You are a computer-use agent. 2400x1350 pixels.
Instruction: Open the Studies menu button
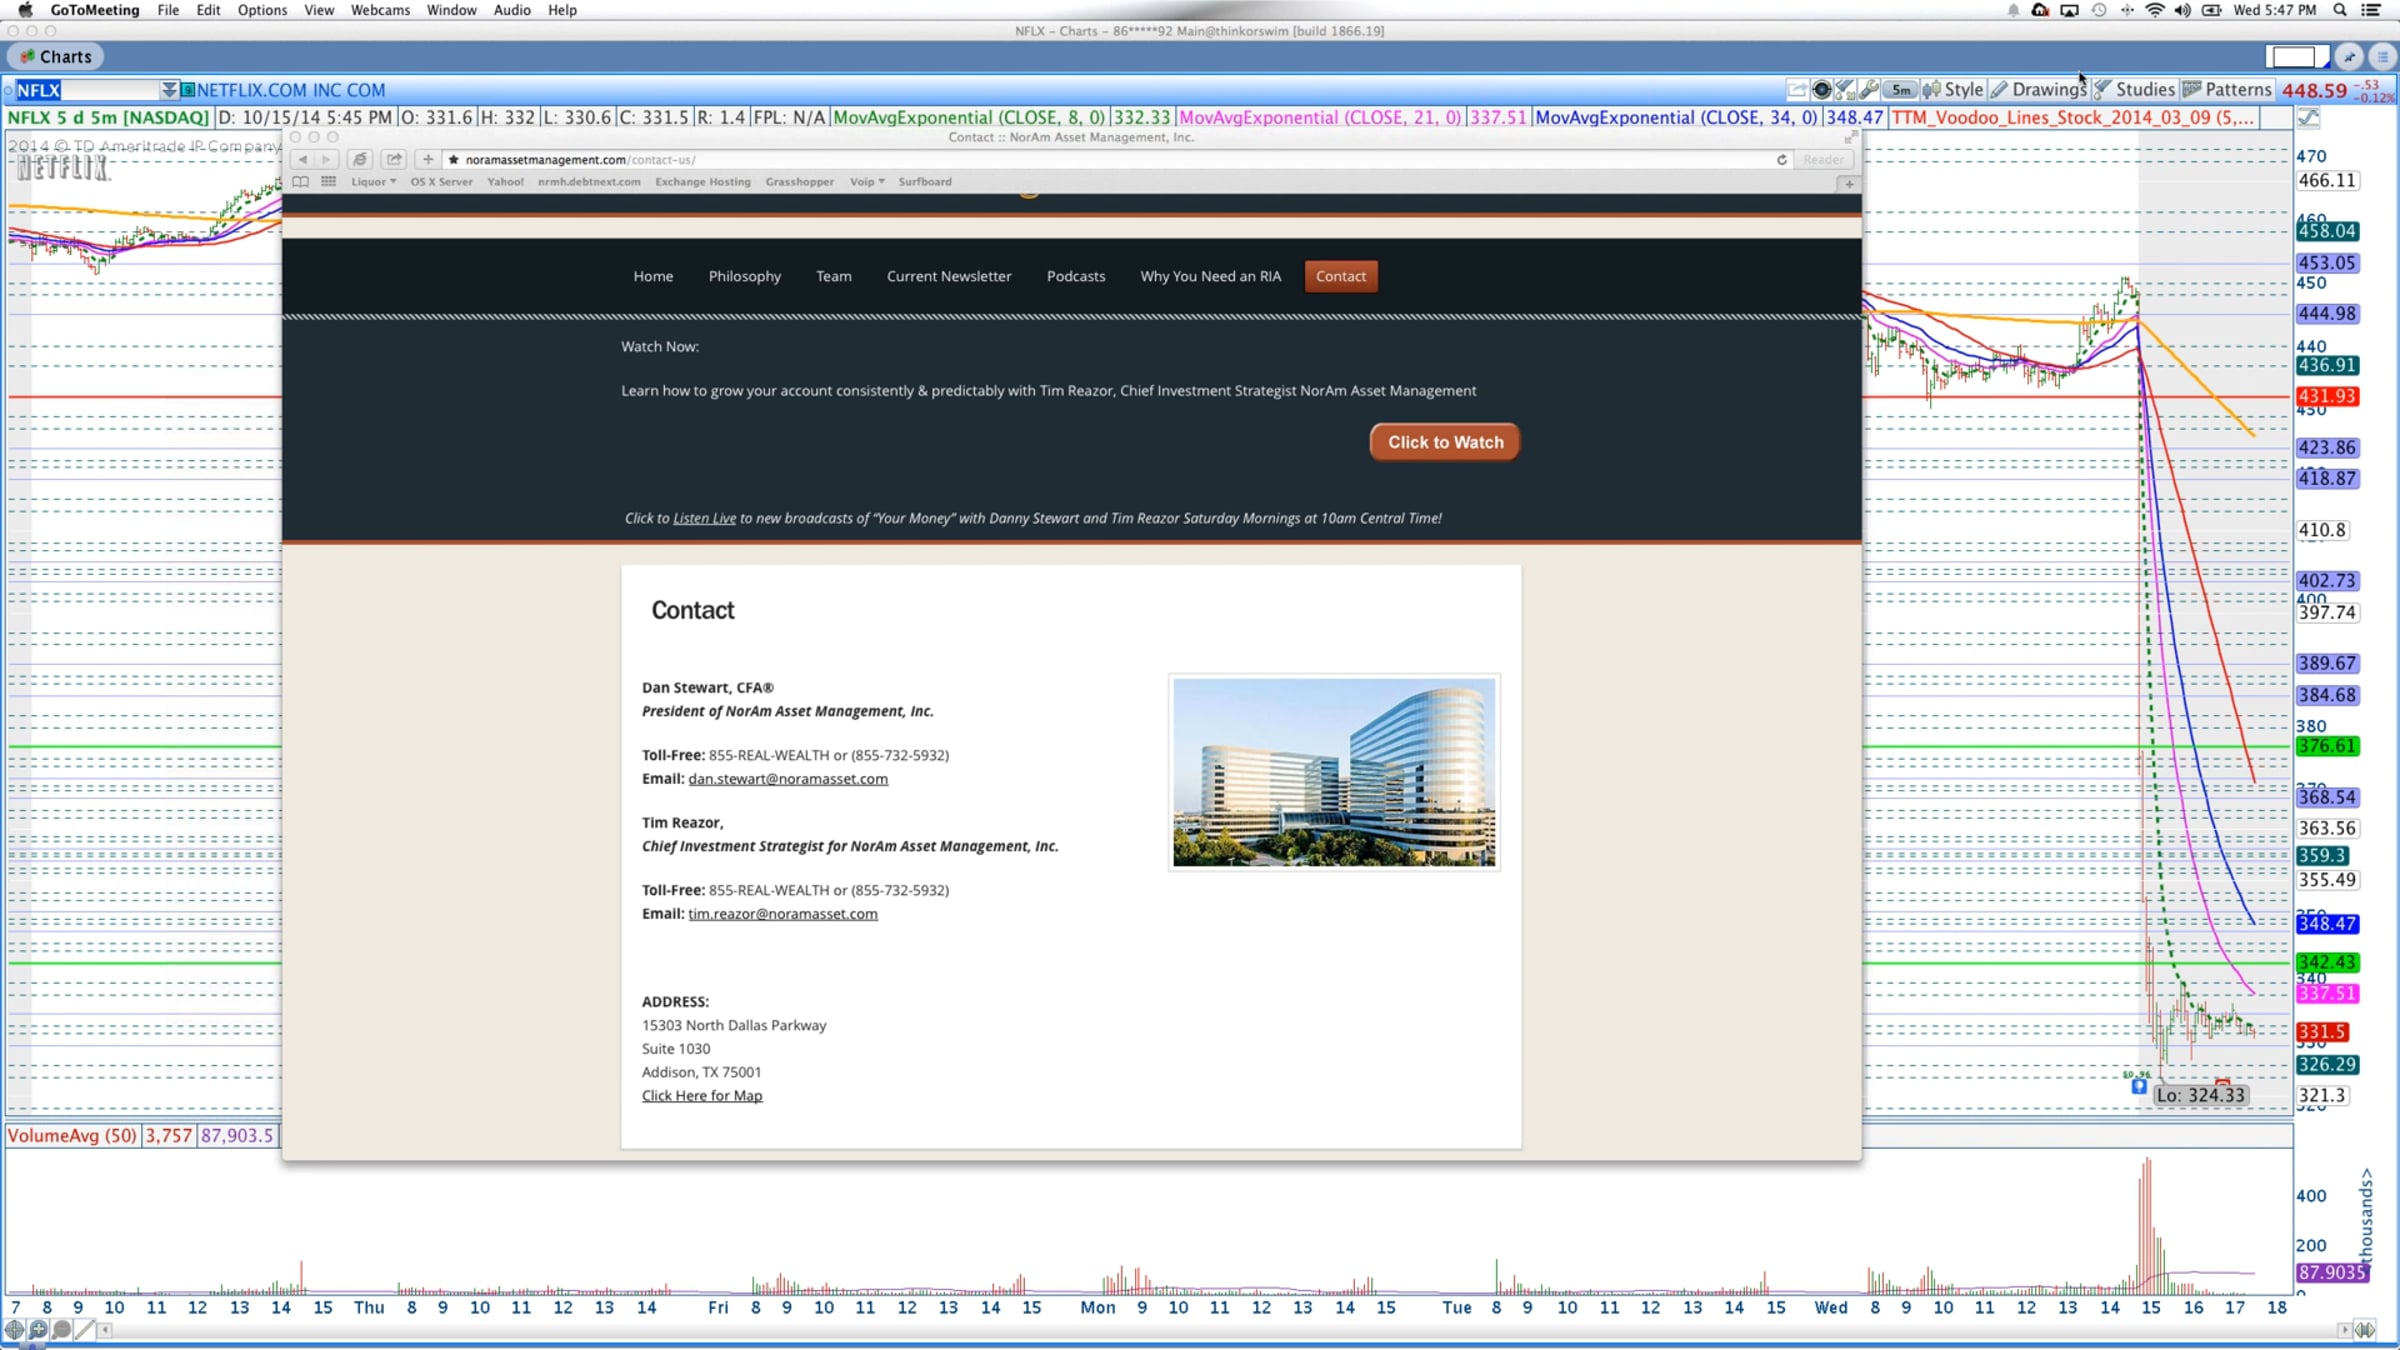tap(2134, 90)
